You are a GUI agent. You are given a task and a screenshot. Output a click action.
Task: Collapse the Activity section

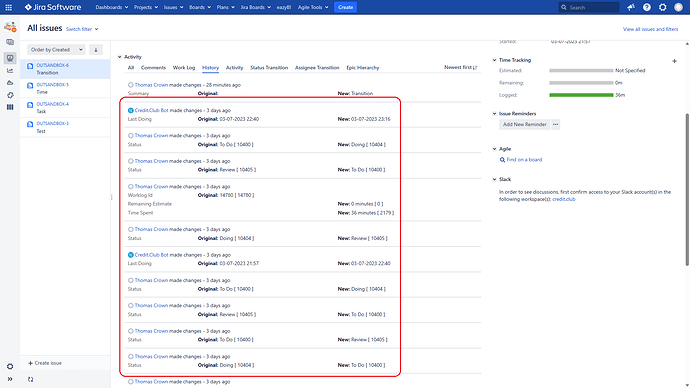click(120, 57)
